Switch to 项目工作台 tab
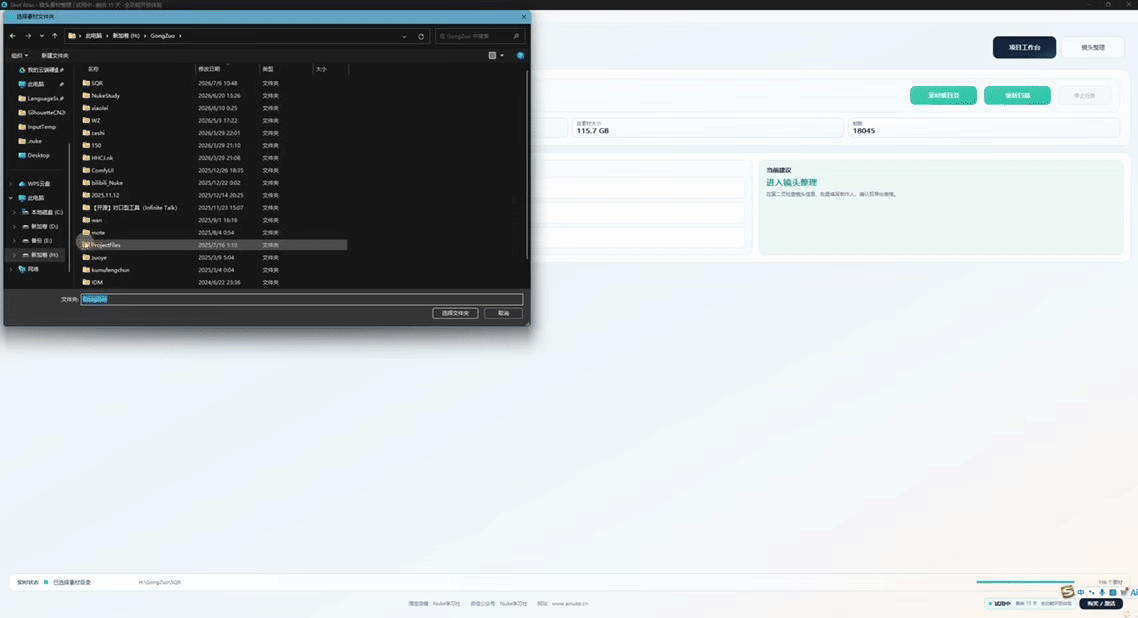 1024,47
